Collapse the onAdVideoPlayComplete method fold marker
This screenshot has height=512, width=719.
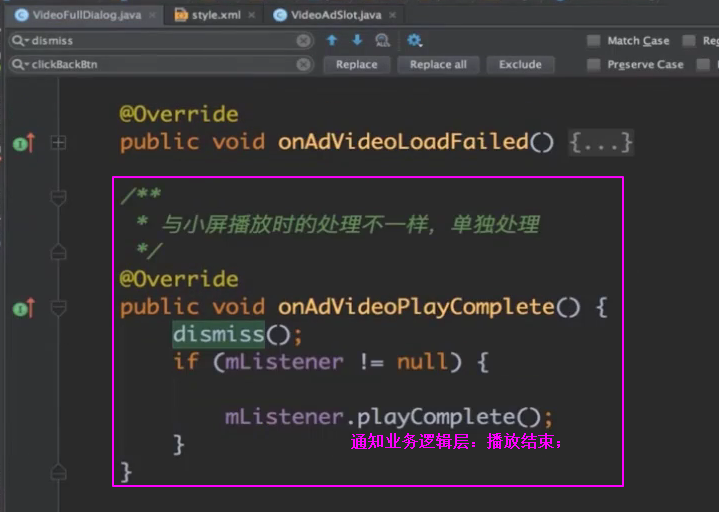click(x=58, y=308)
